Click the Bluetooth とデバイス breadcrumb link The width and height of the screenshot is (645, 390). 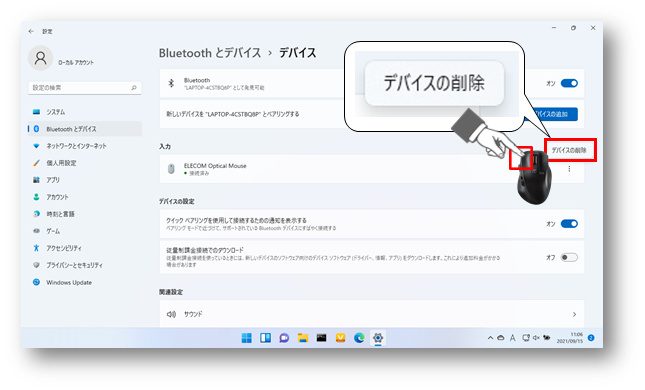click(x=210, y=53)
